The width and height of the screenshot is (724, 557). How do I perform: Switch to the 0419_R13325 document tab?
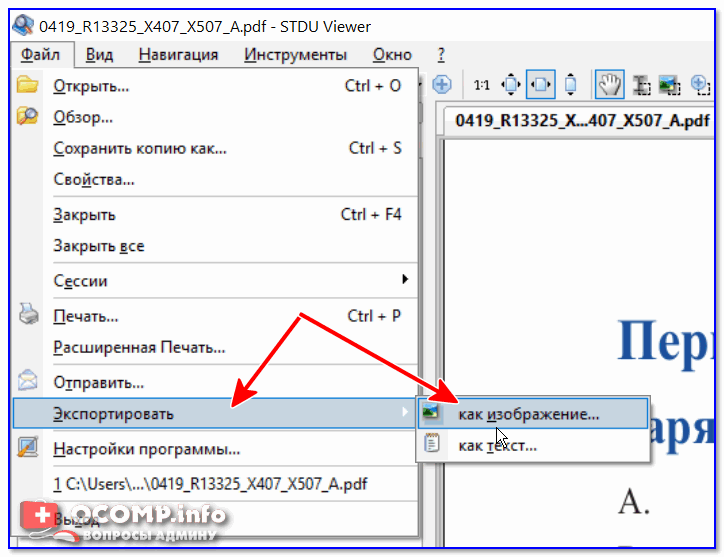(567, 121)
